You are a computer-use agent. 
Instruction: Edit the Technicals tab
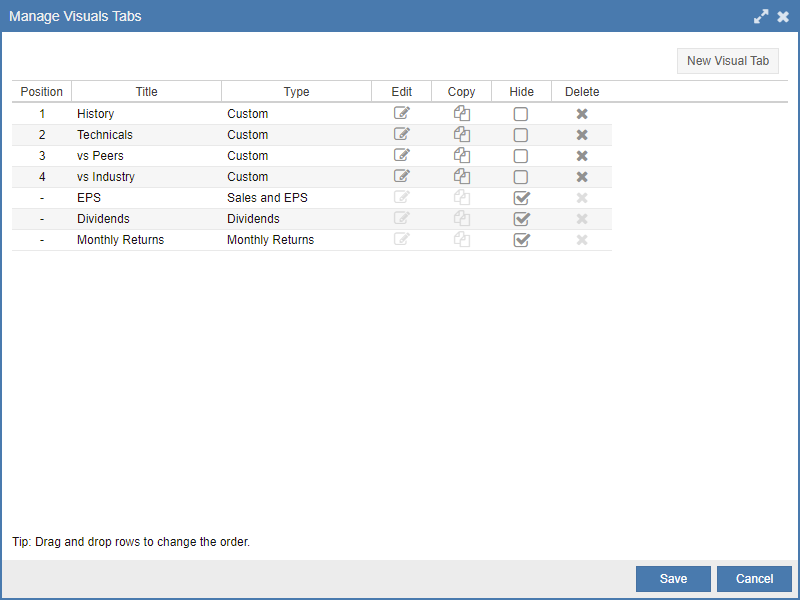coord(402,134)
